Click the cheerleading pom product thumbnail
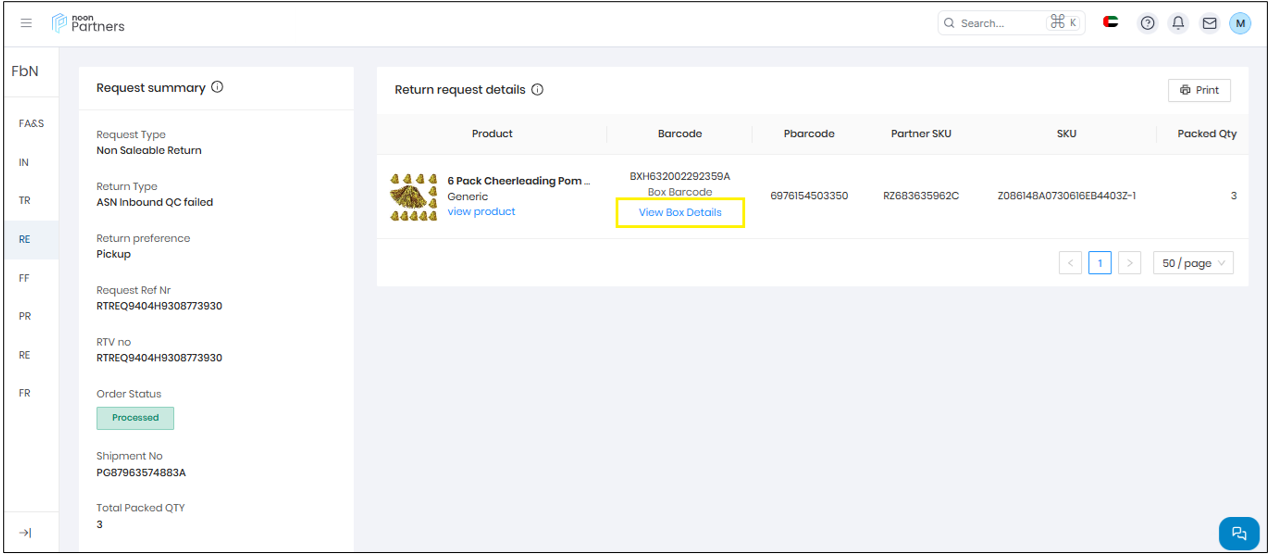The width and height of the screenshot is (1270, 554). (413, 197)
